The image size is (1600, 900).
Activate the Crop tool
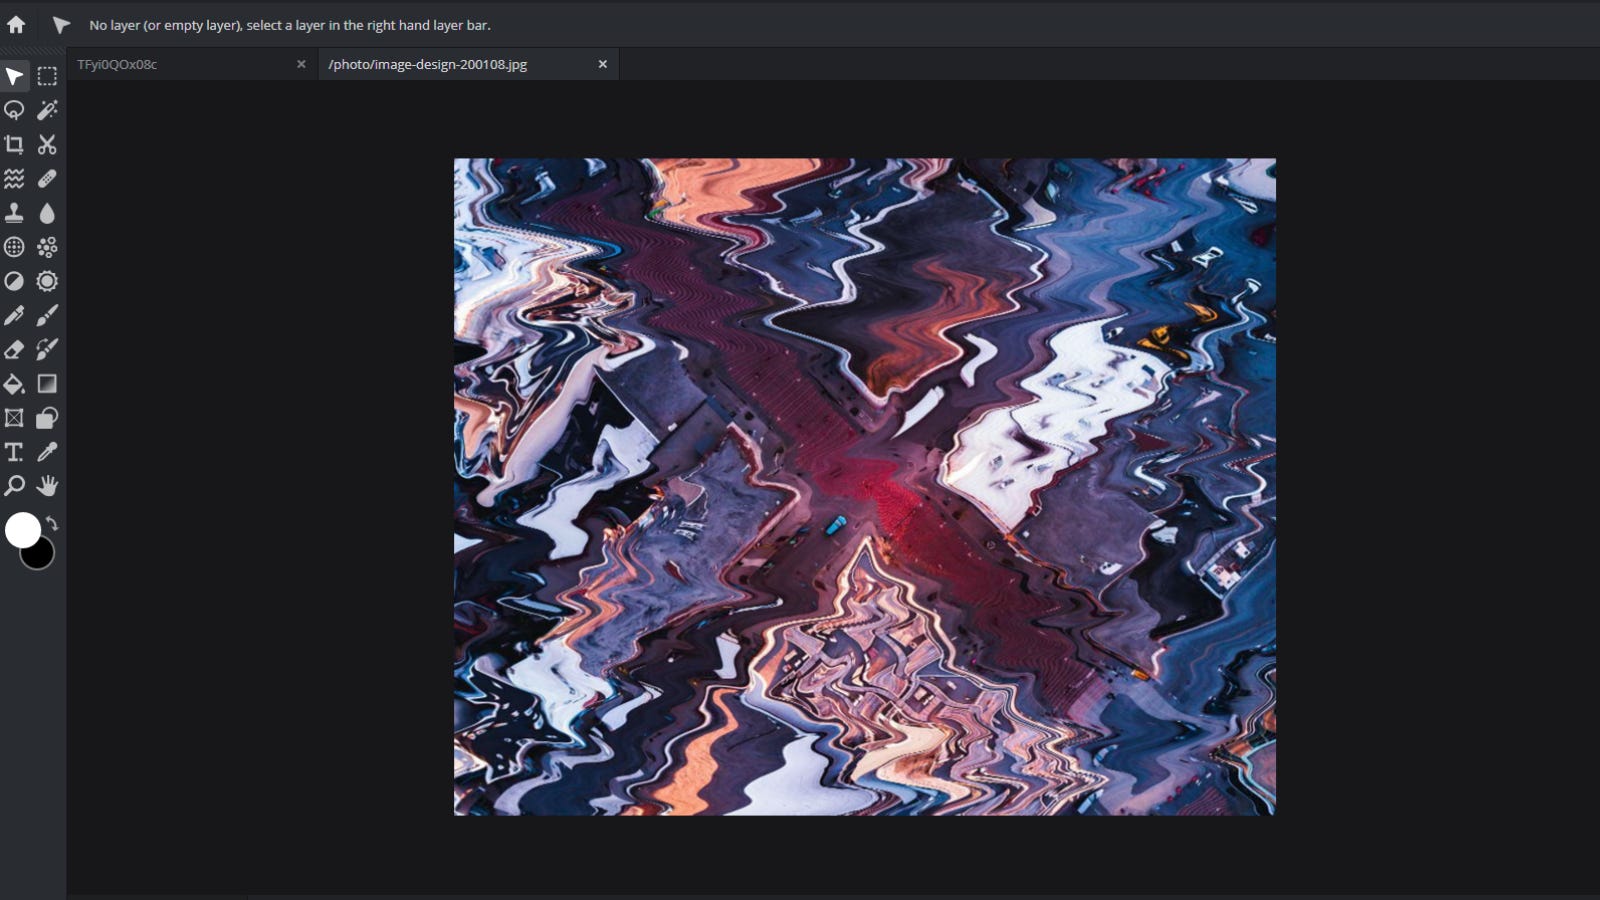[14, 145]
